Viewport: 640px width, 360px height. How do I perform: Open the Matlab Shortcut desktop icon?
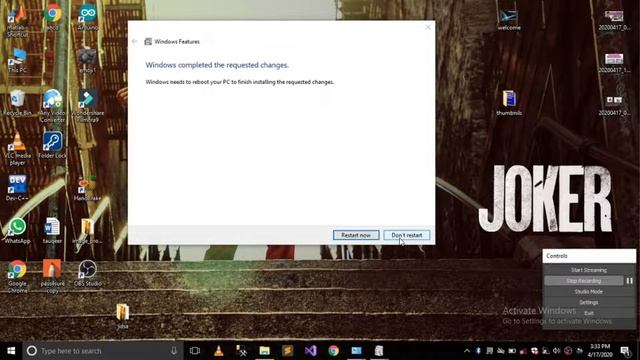point(17,20)
